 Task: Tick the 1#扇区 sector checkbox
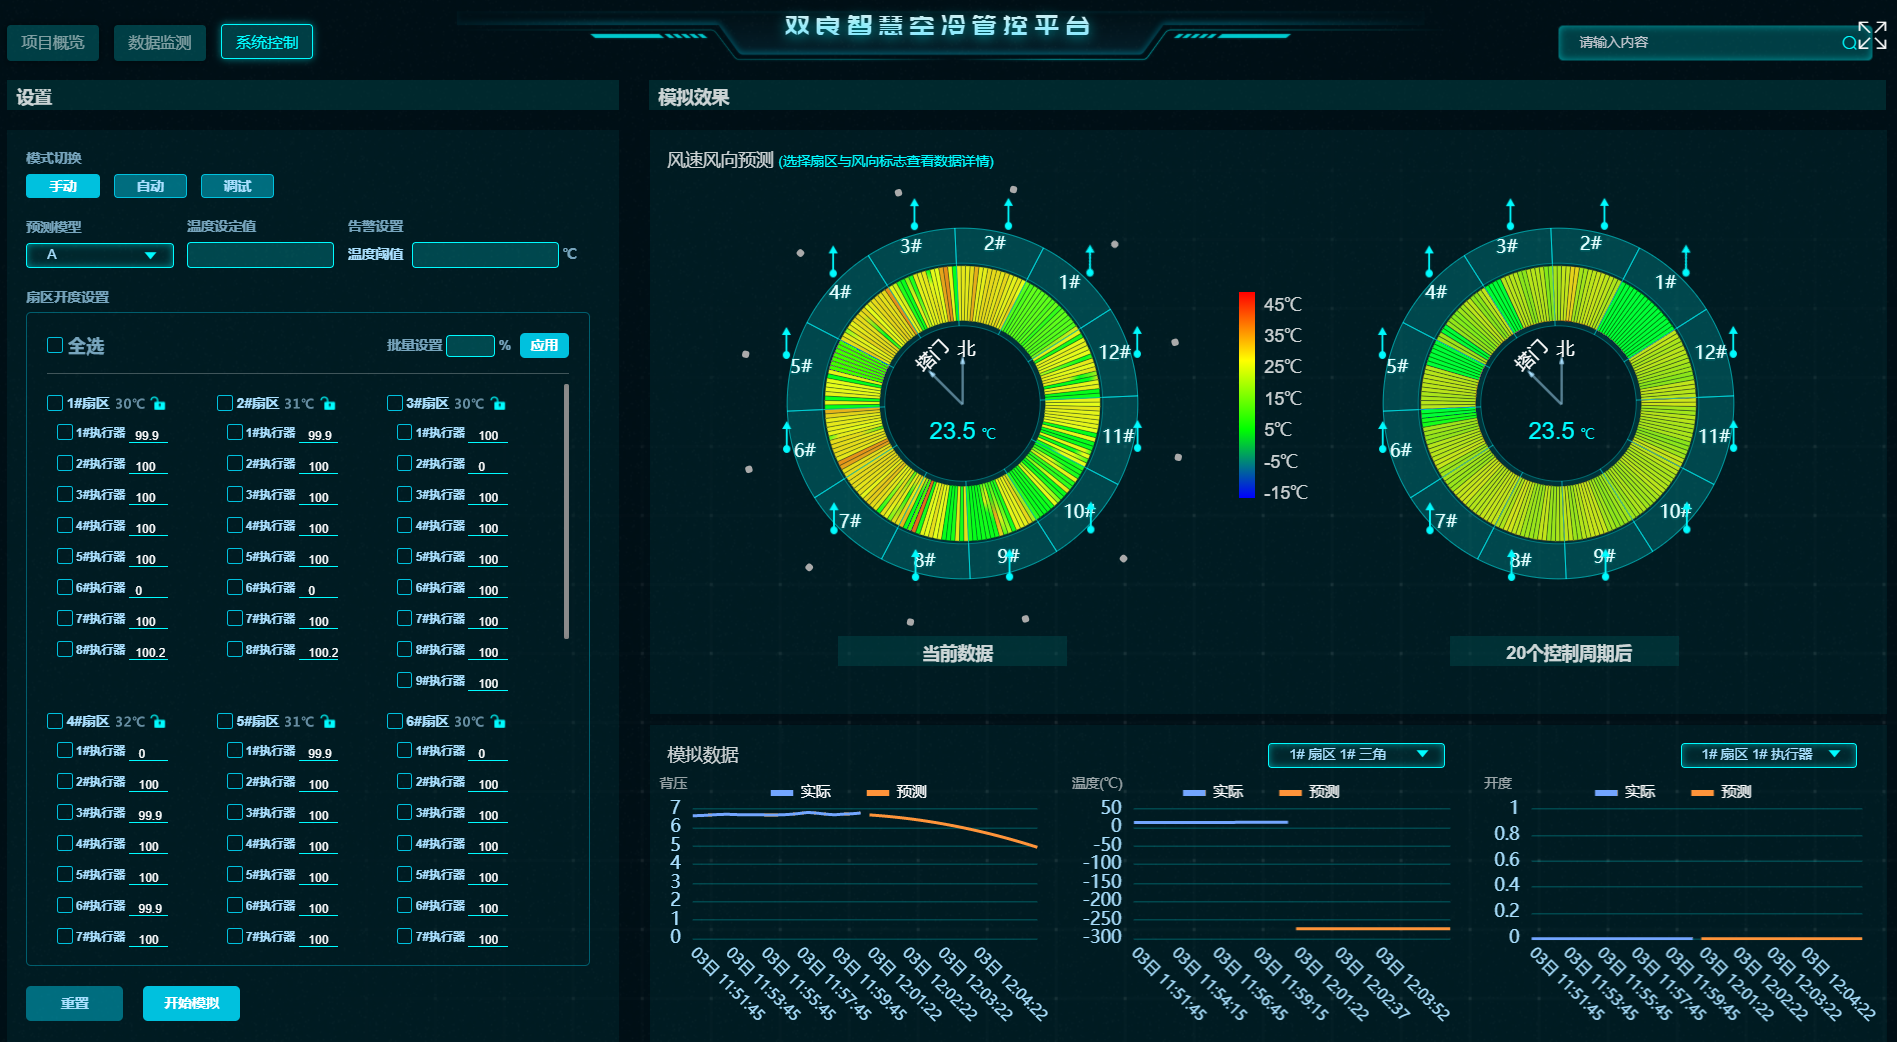click(55, 403)
